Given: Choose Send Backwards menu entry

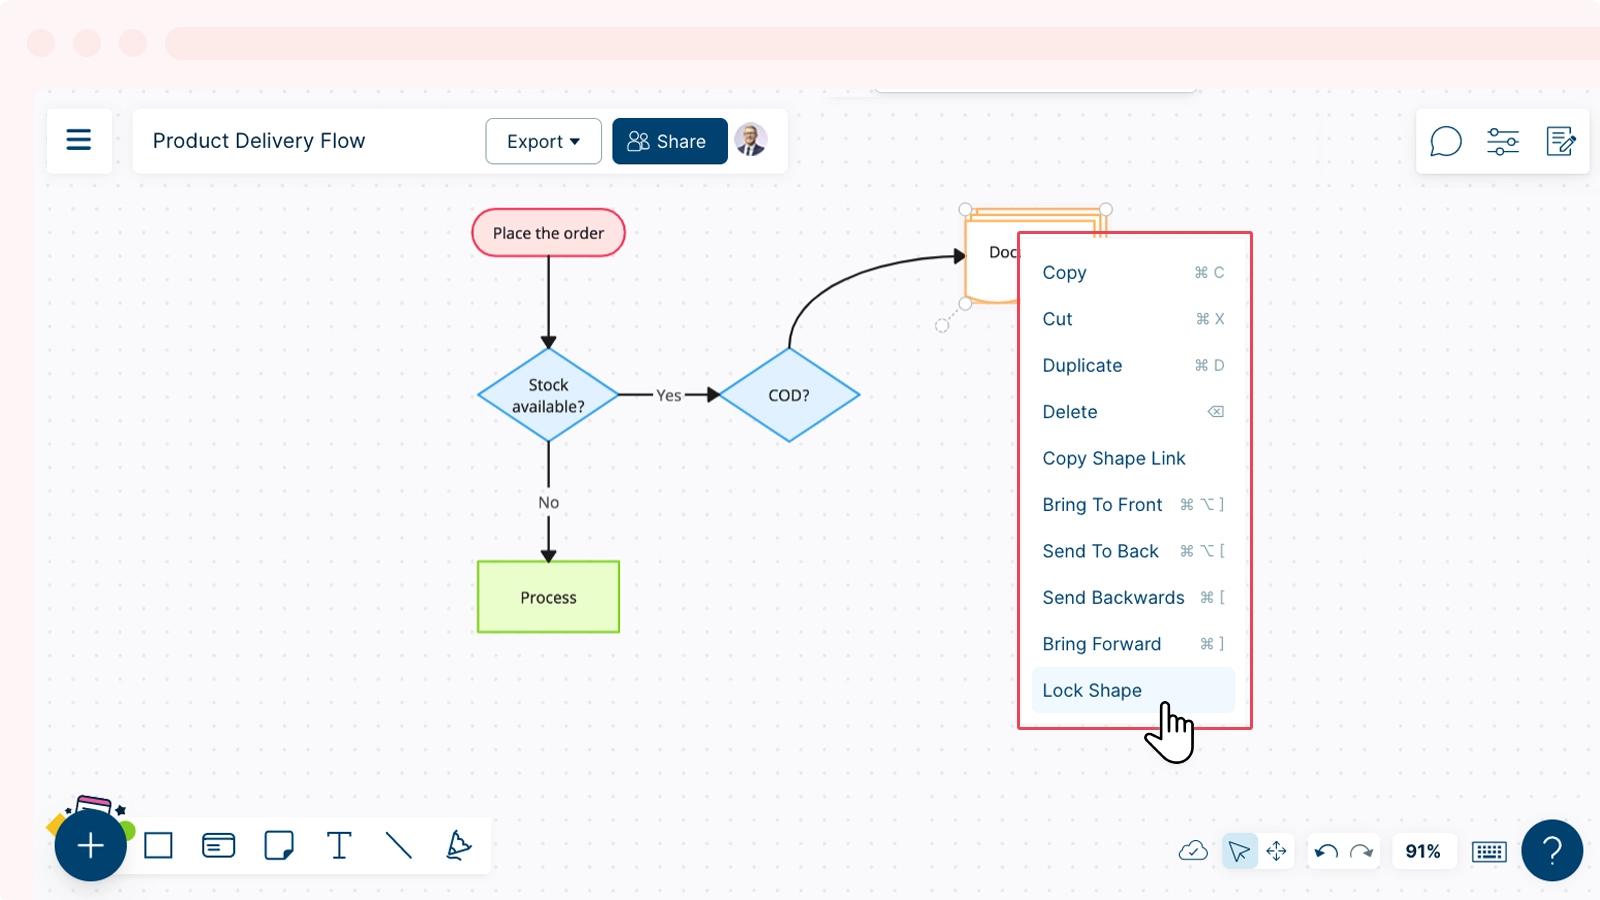Looking at the screenshot, I should tap(1133, 598).
